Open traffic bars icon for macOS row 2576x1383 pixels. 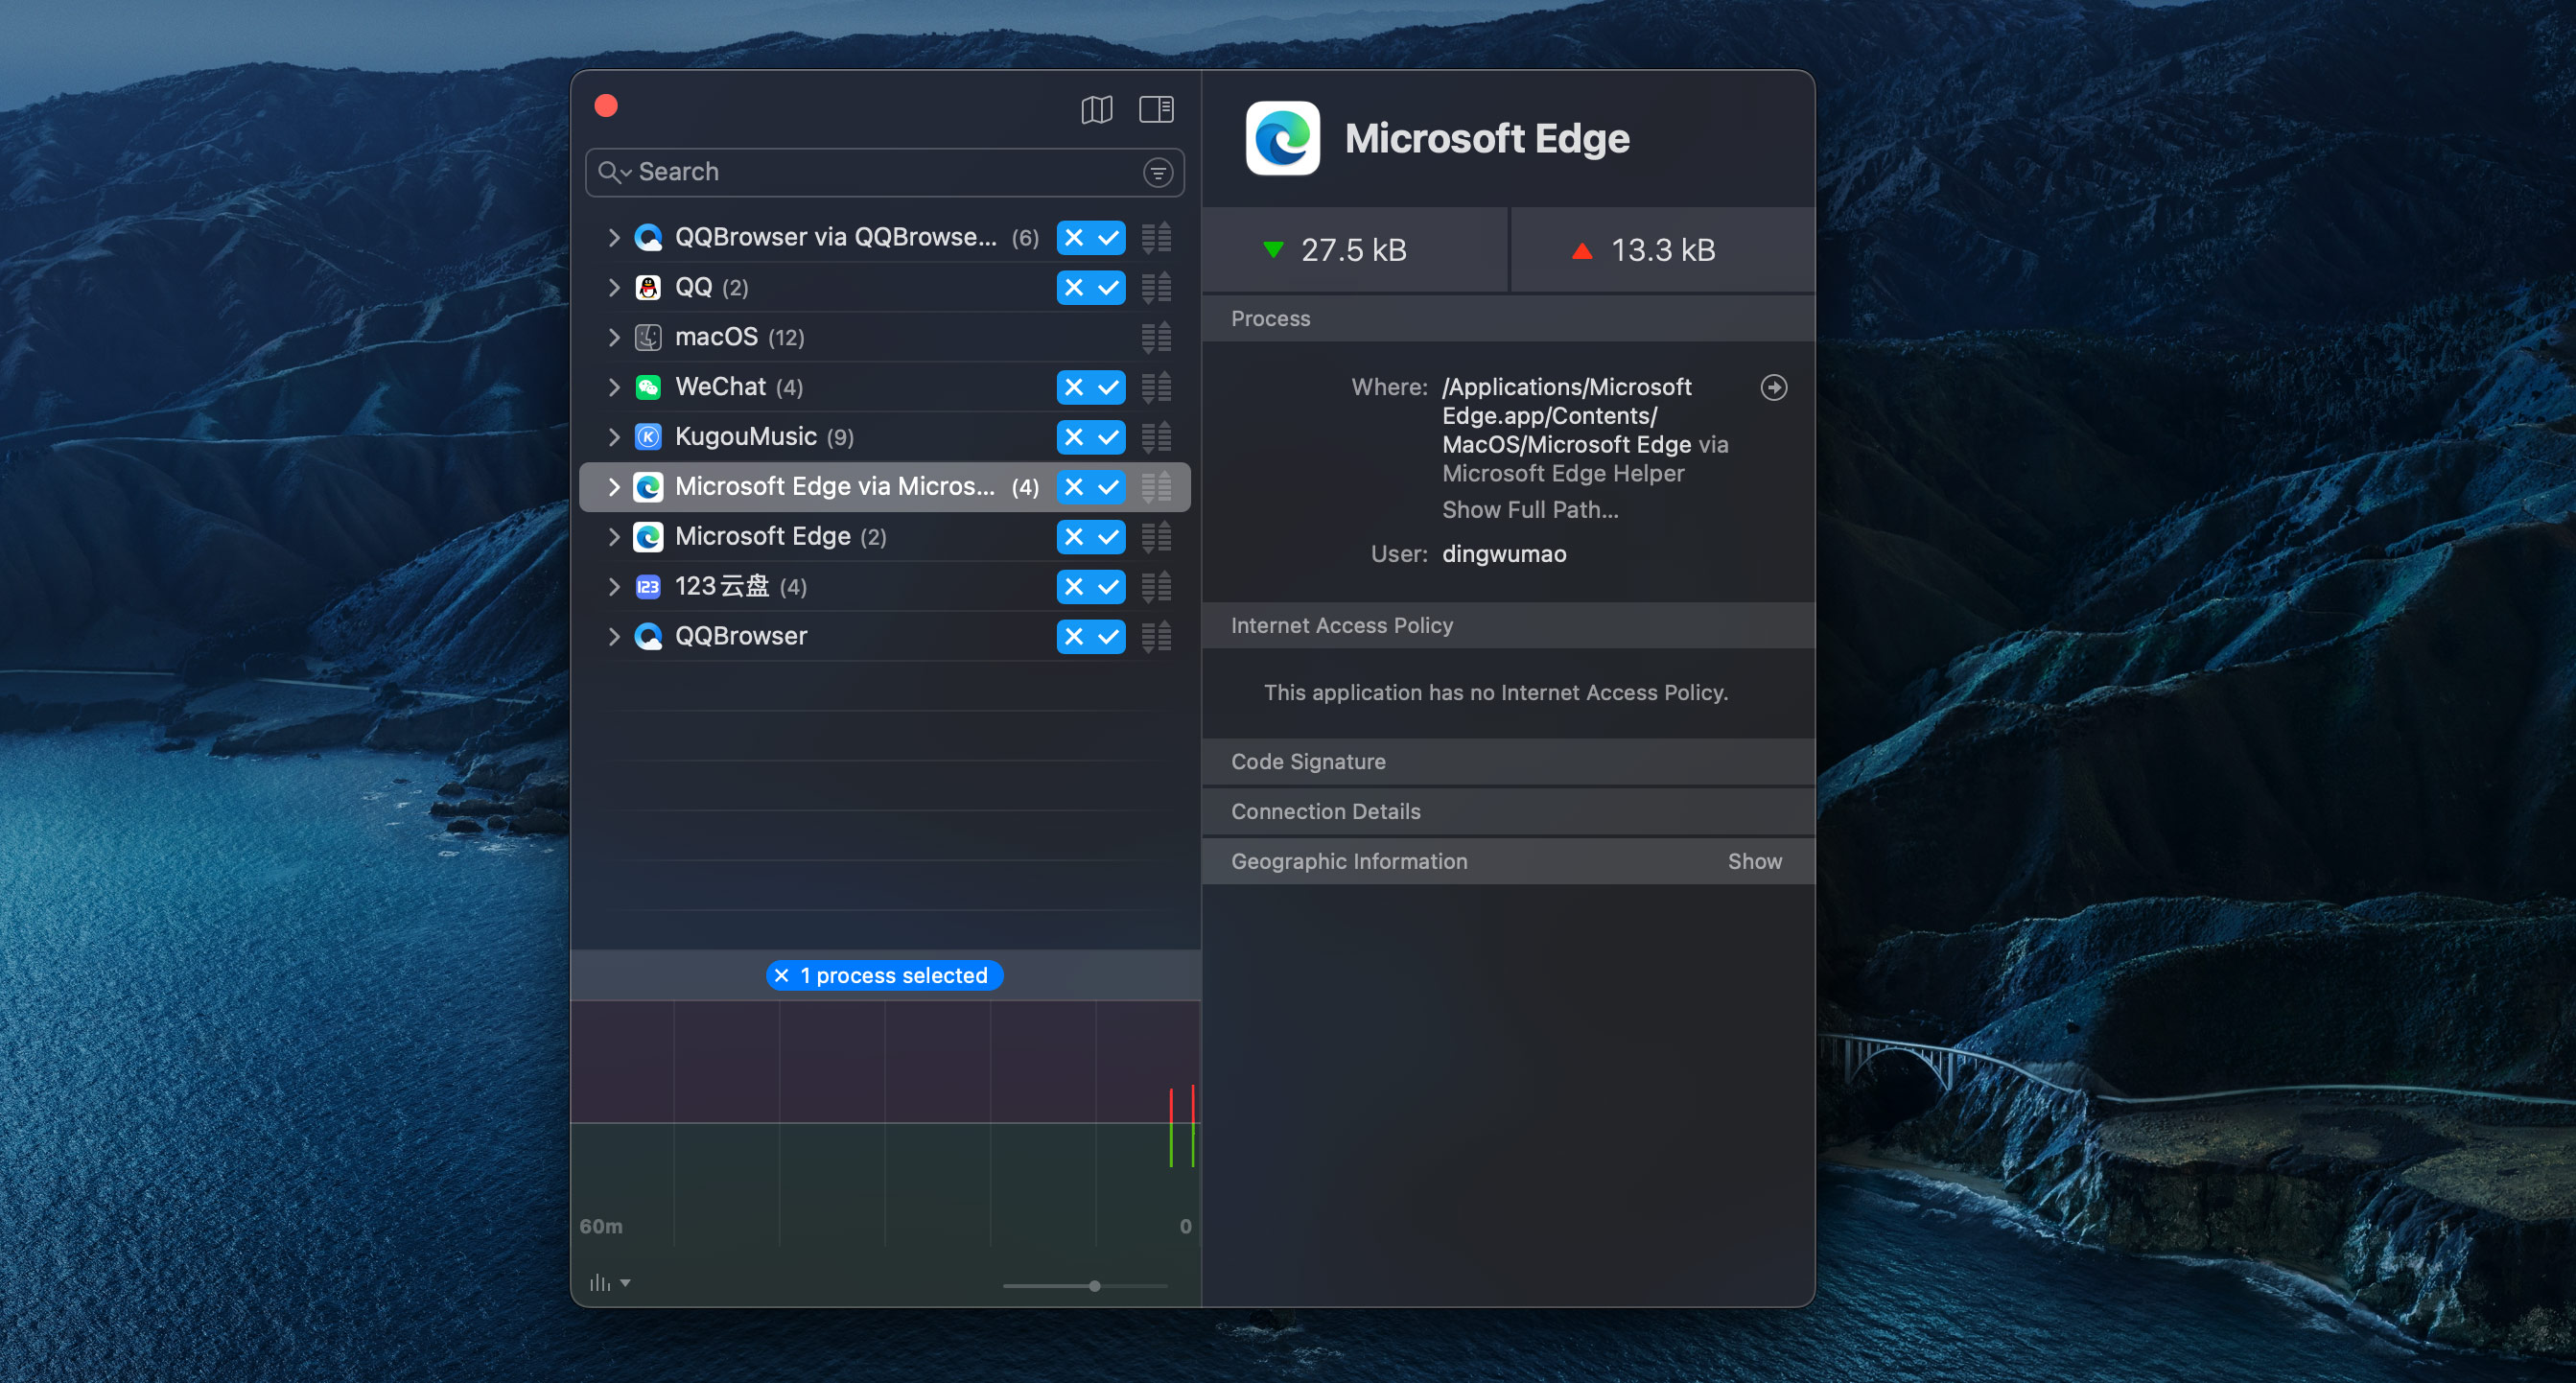pos(1156,337)
